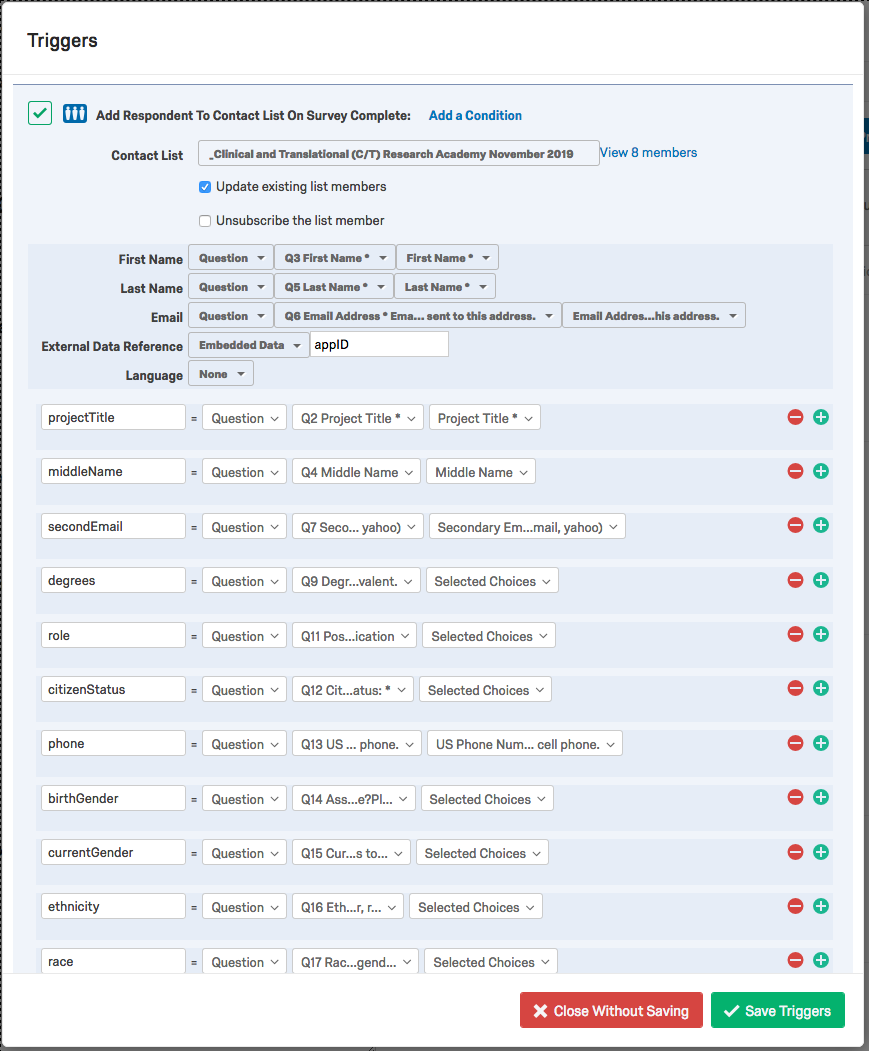Open Q6 Email Address question dropdown

(x=418, y=316)
